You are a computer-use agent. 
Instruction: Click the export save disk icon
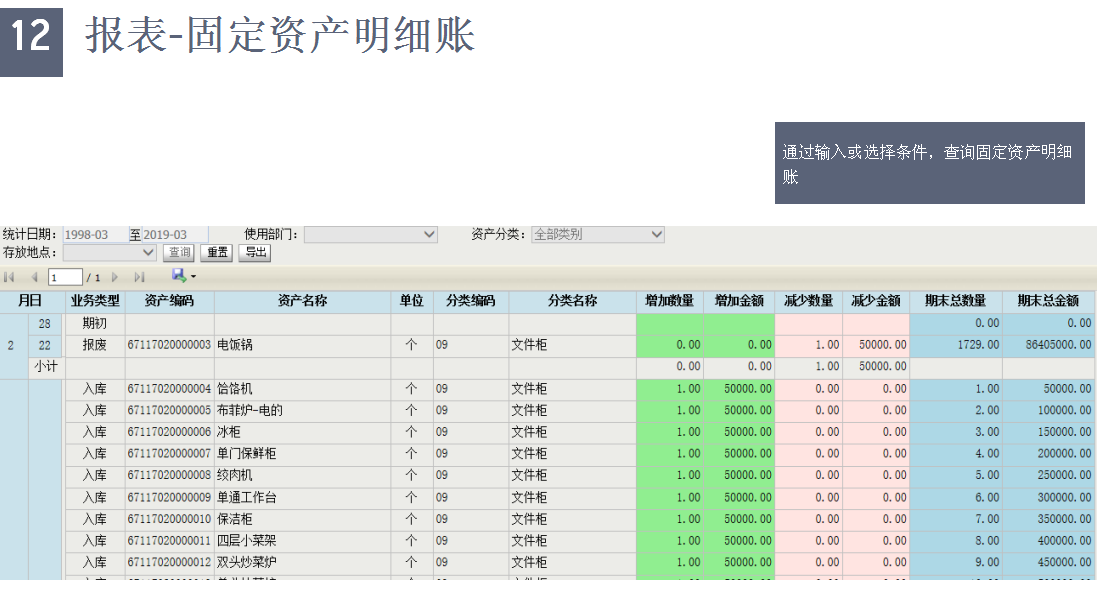click(179, 276)
